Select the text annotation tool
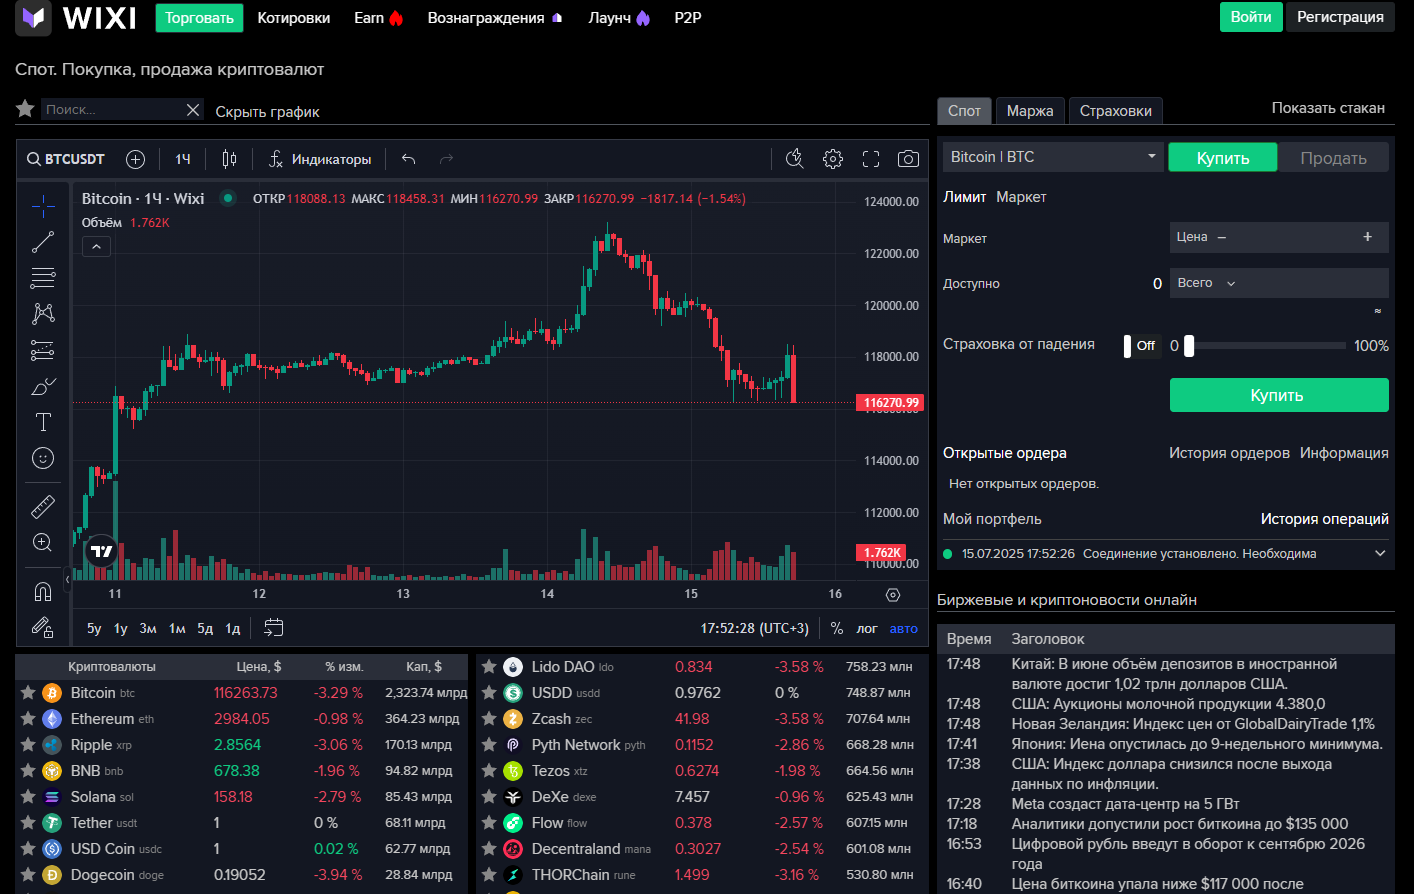The image size is (1414, 894). pyautogui.click(x=43, y=422)
